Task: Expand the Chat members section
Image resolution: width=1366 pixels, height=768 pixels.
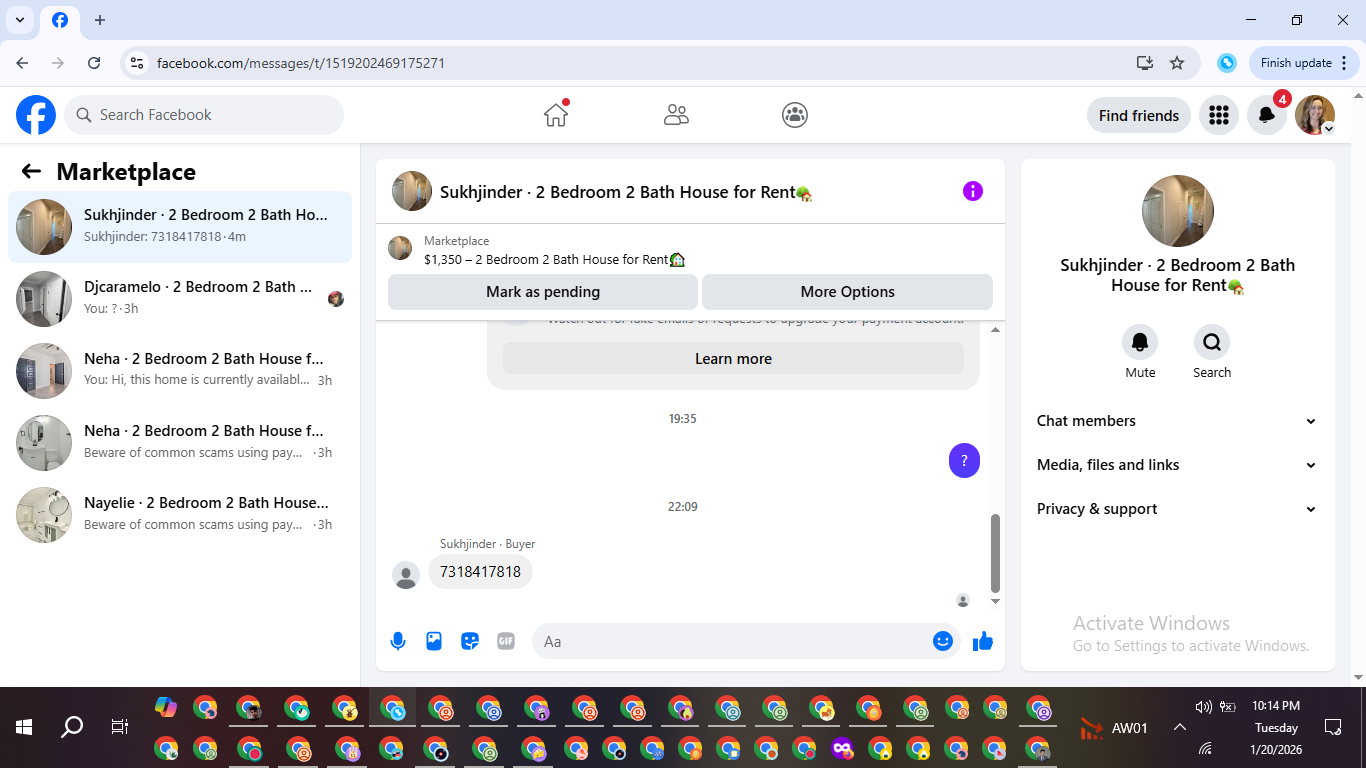Action: point(1177,421)
